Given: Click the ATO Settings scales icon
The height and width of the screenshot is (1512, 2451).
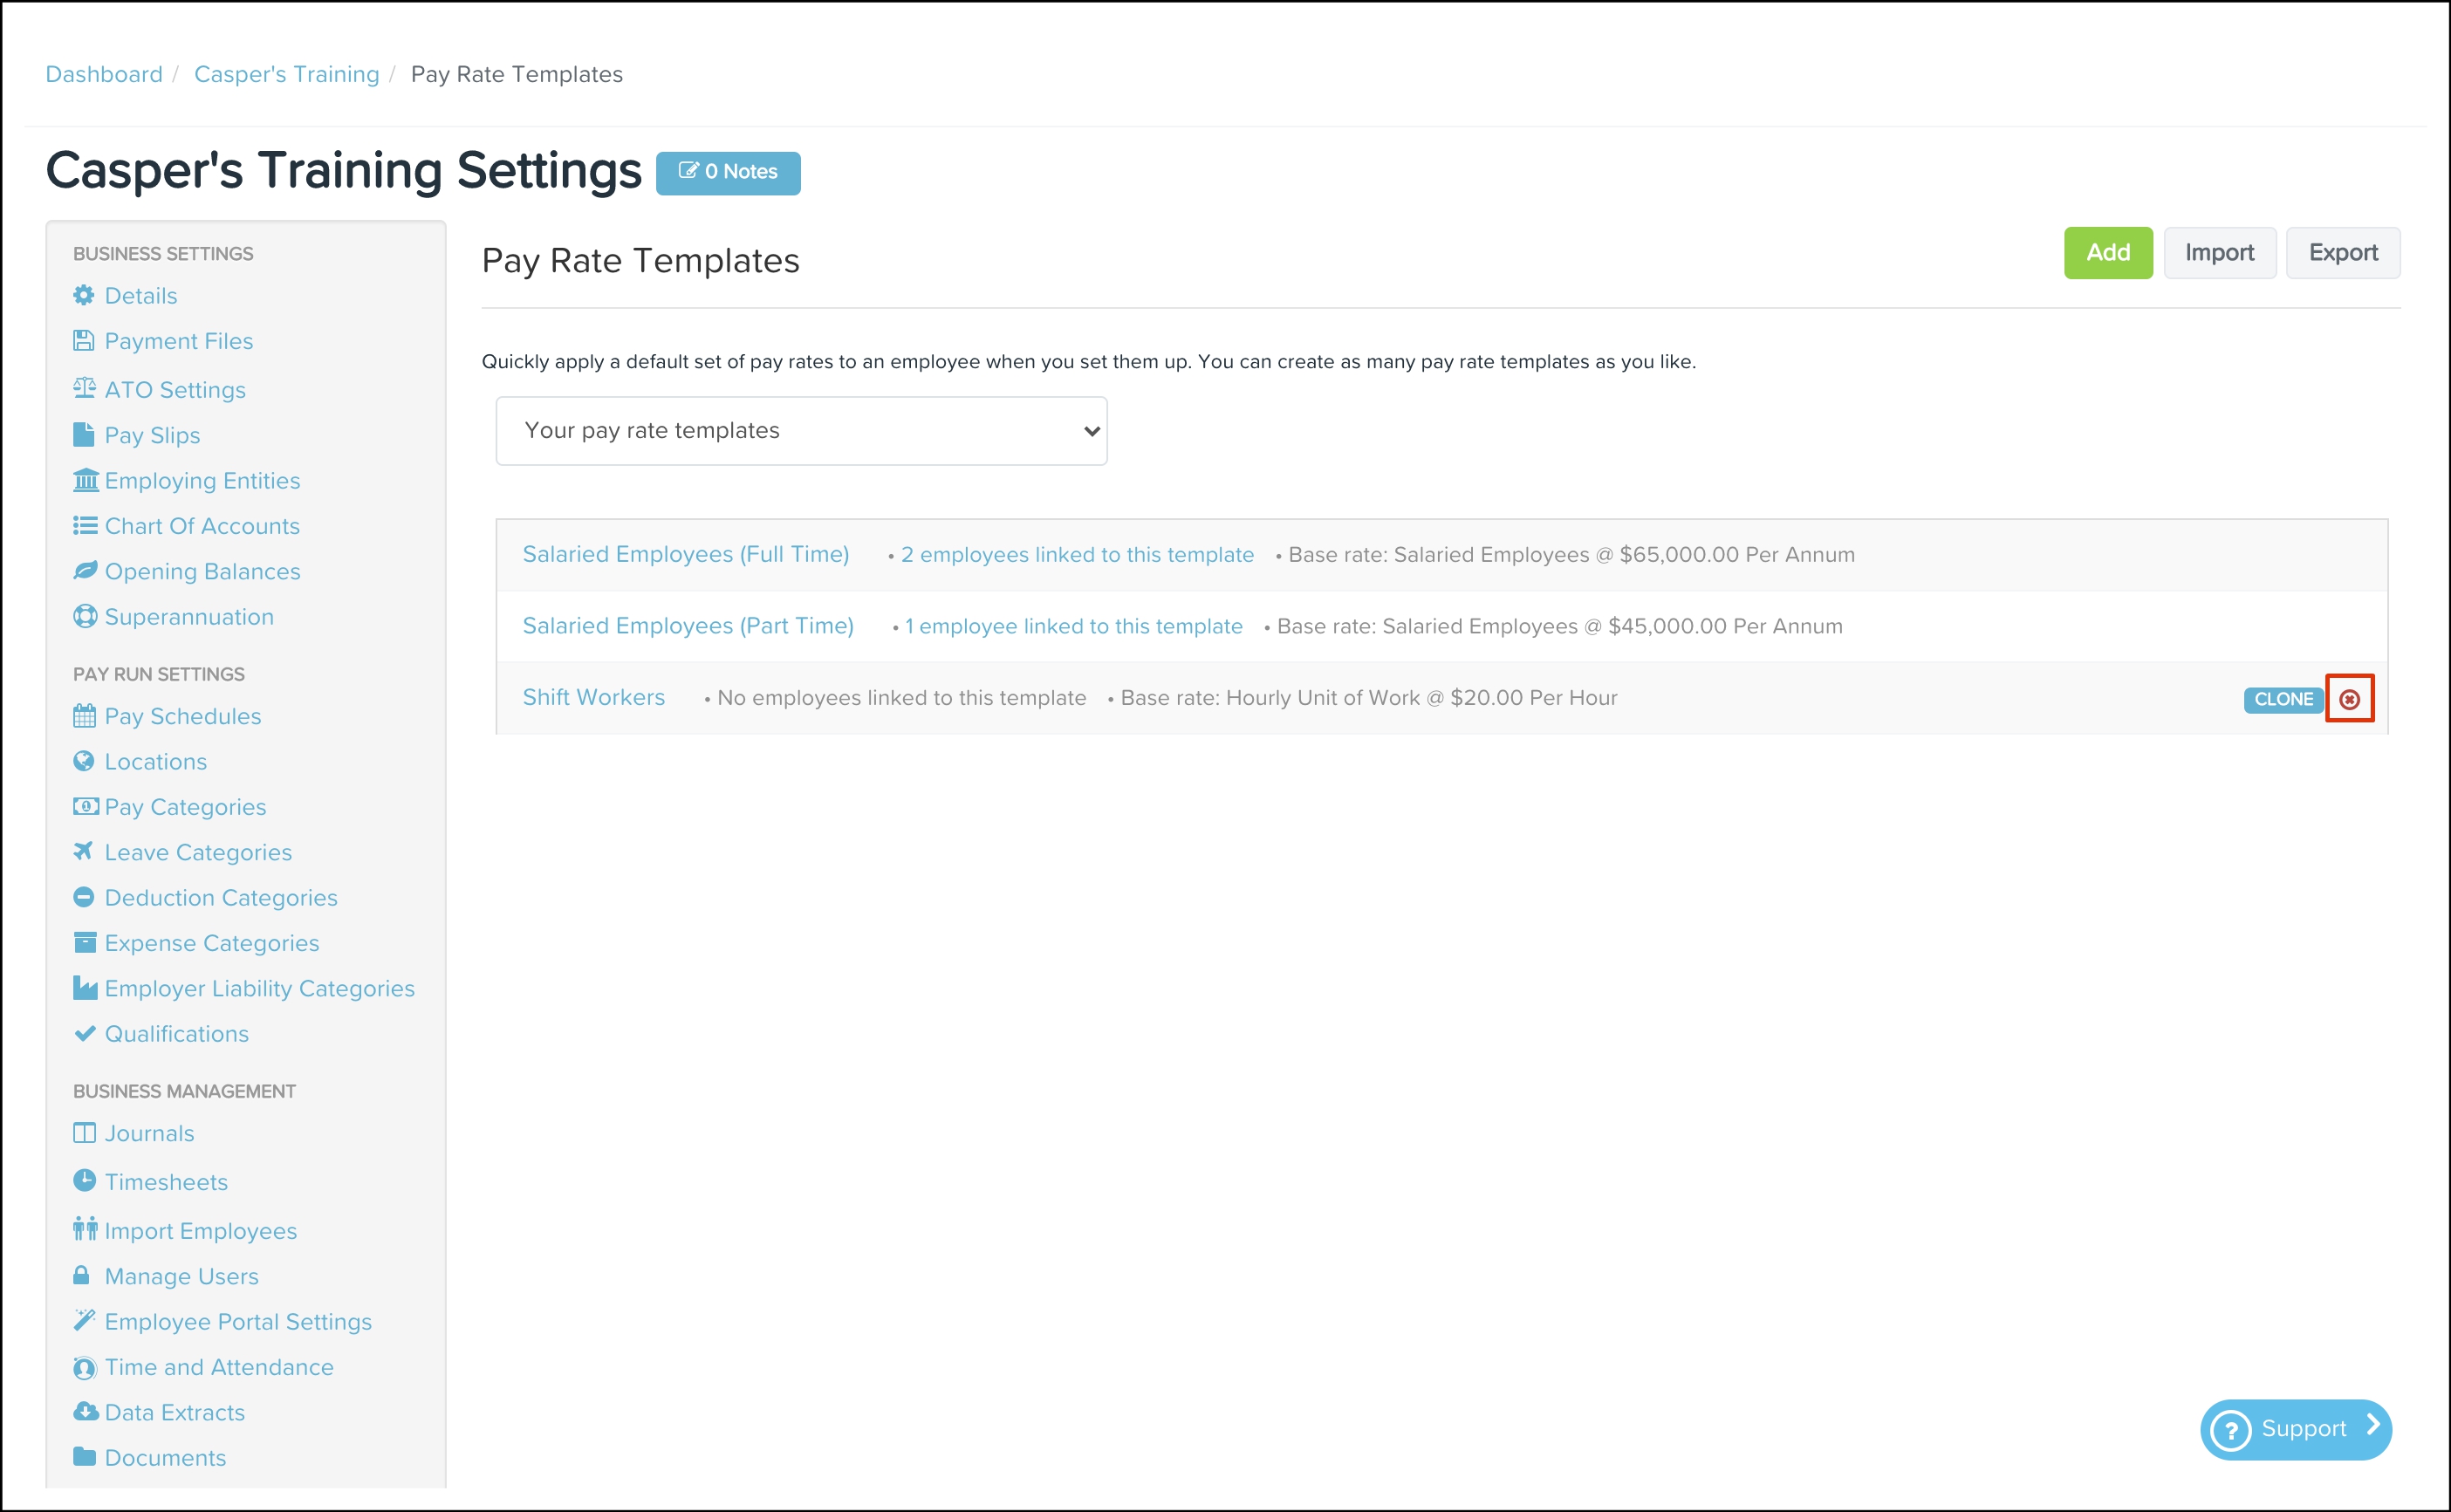Looking at the screenshot, I should coord(84,388).
